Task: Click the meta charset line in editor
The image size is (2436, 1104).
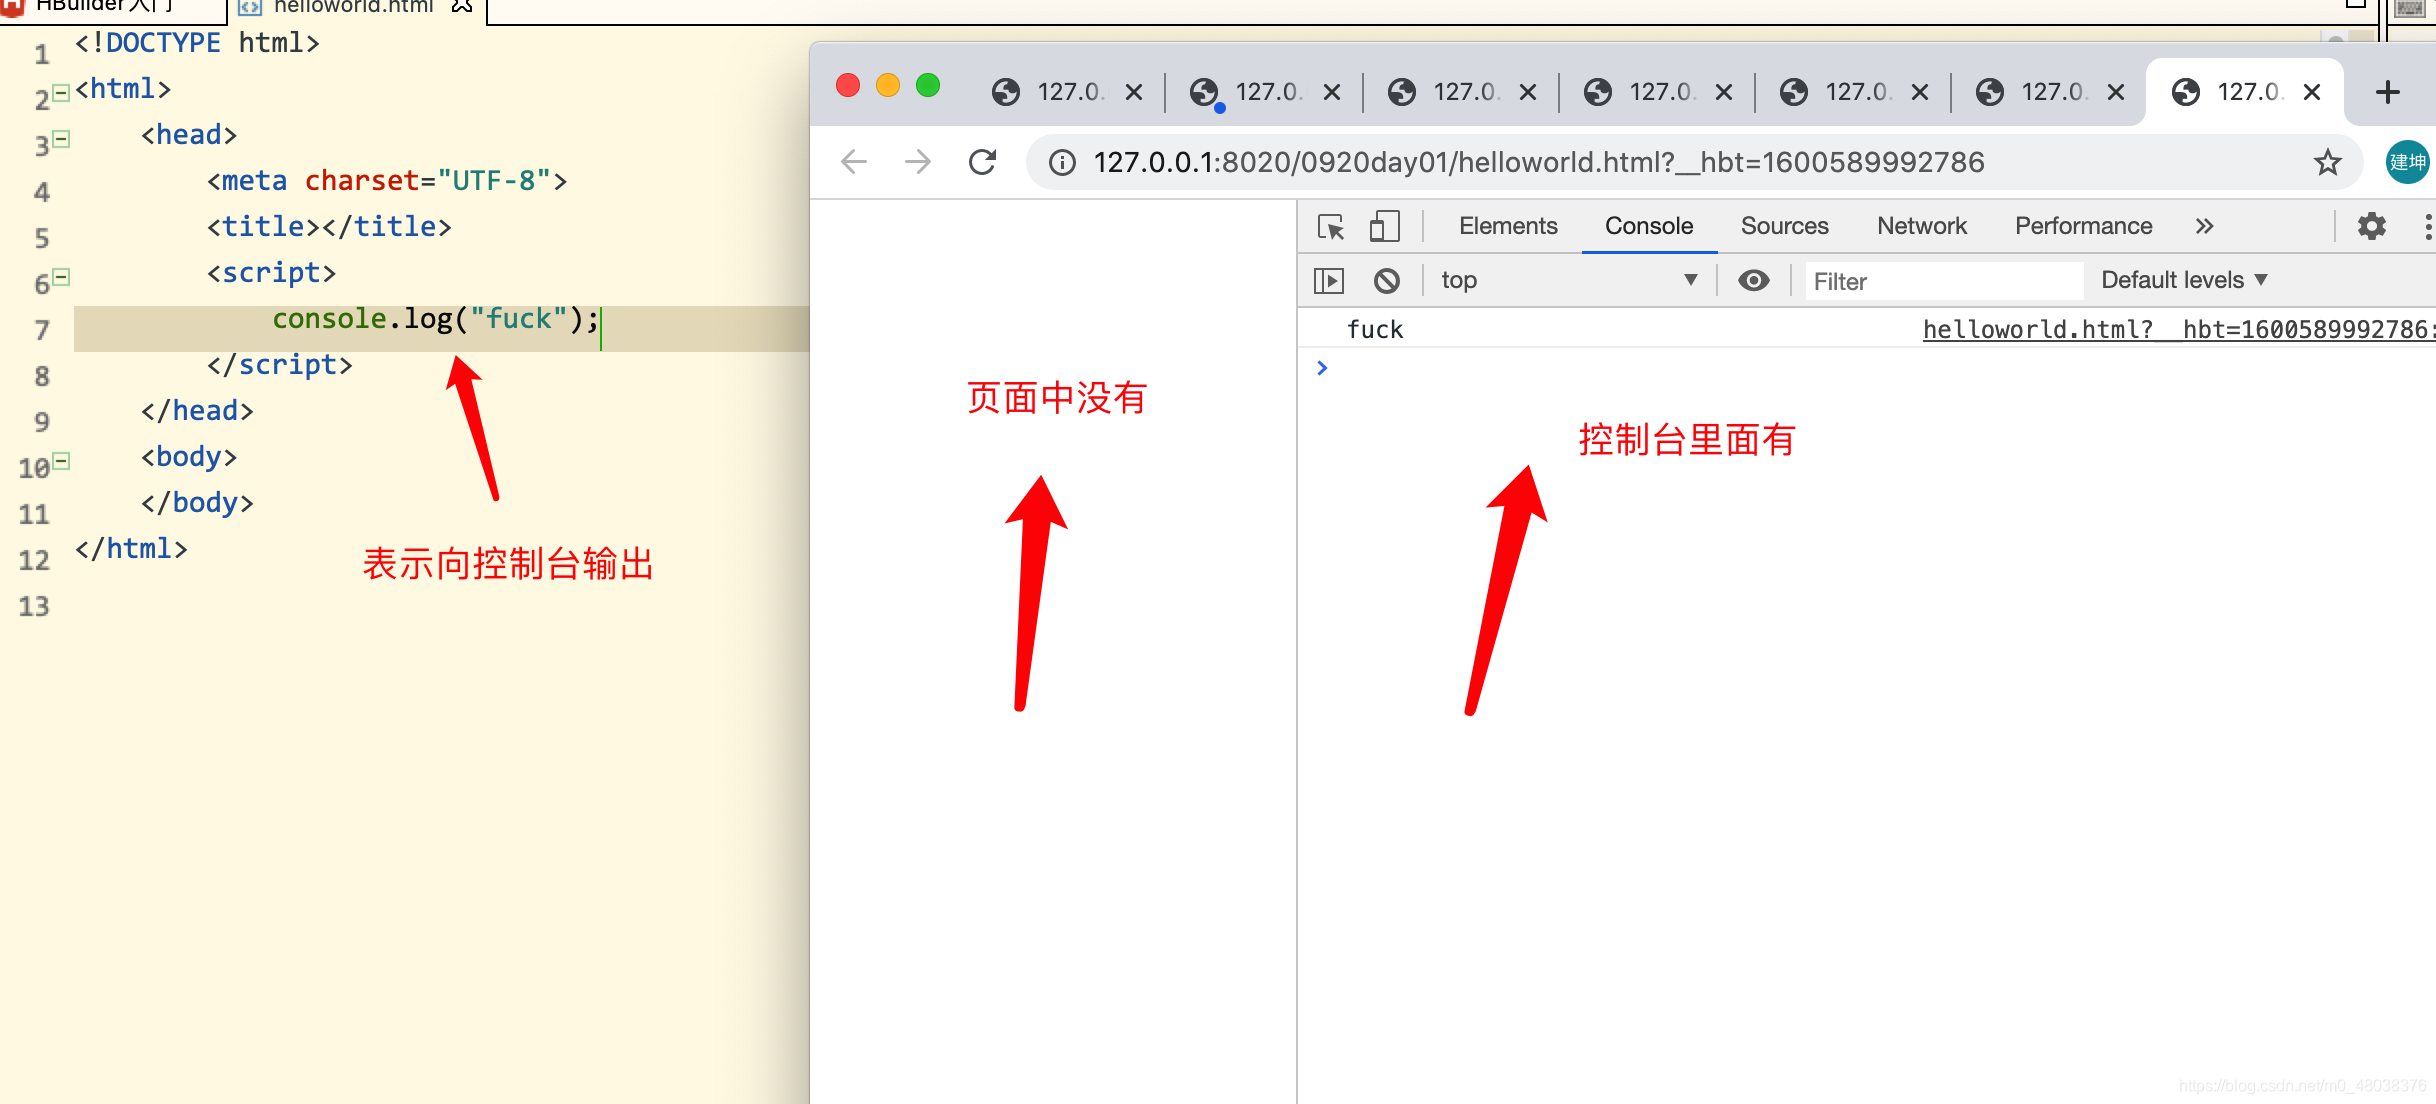Action: pos(387,181)
